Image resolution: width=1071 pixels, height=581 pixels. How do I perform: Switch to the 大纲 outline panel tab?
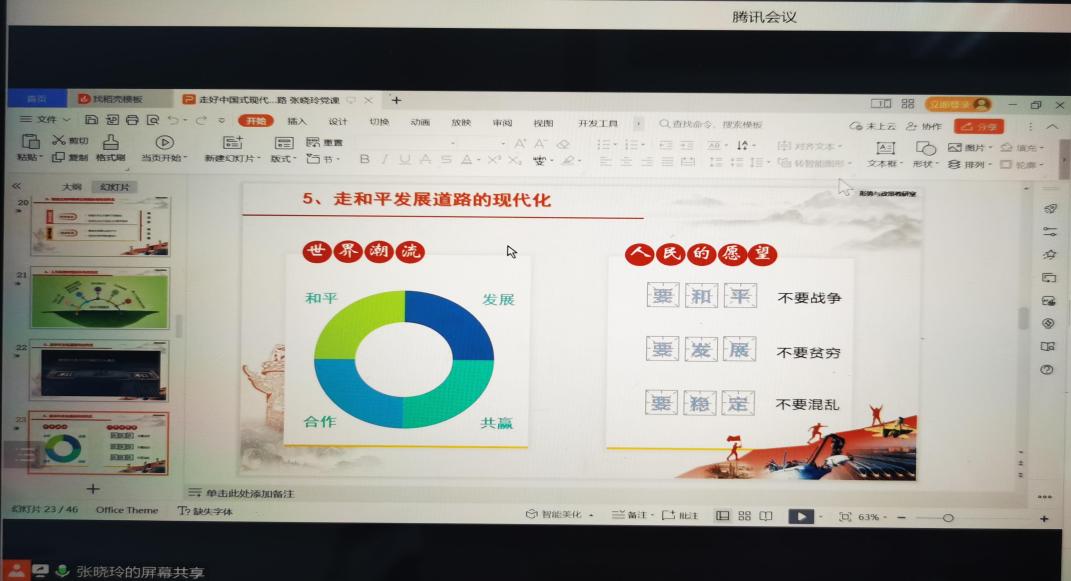point(71,187)
